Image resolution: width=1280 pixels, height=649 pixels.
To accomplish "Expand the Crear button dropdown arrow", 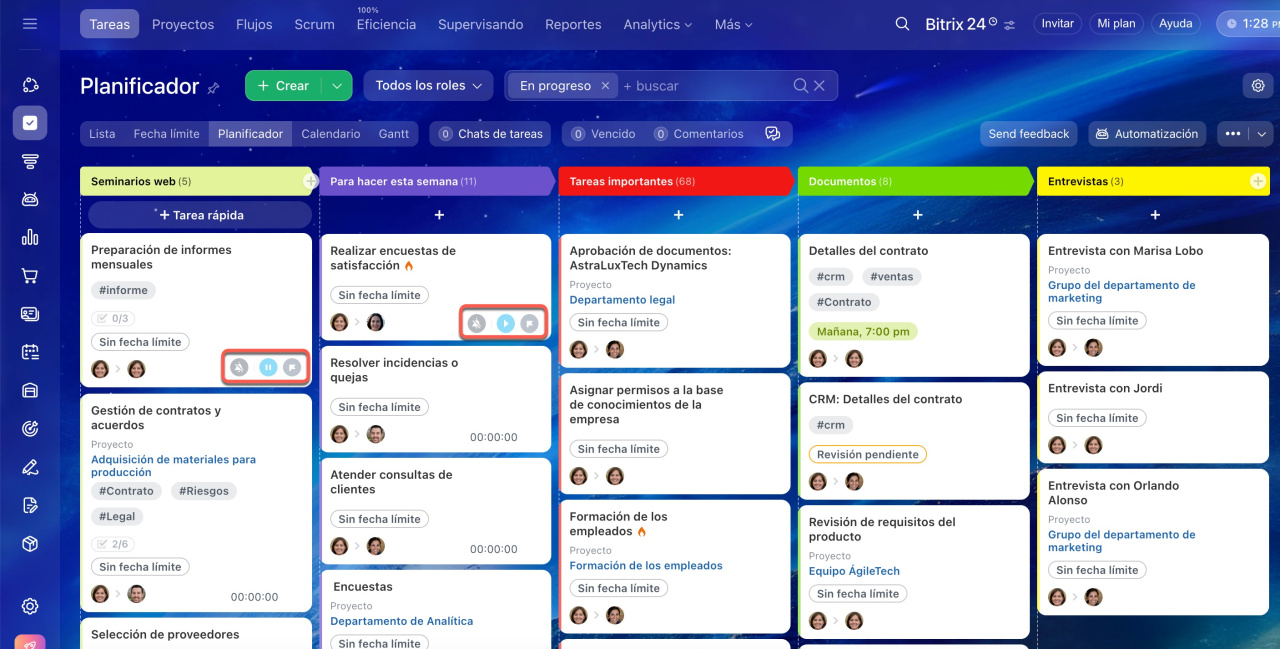I will click(337, 86).
